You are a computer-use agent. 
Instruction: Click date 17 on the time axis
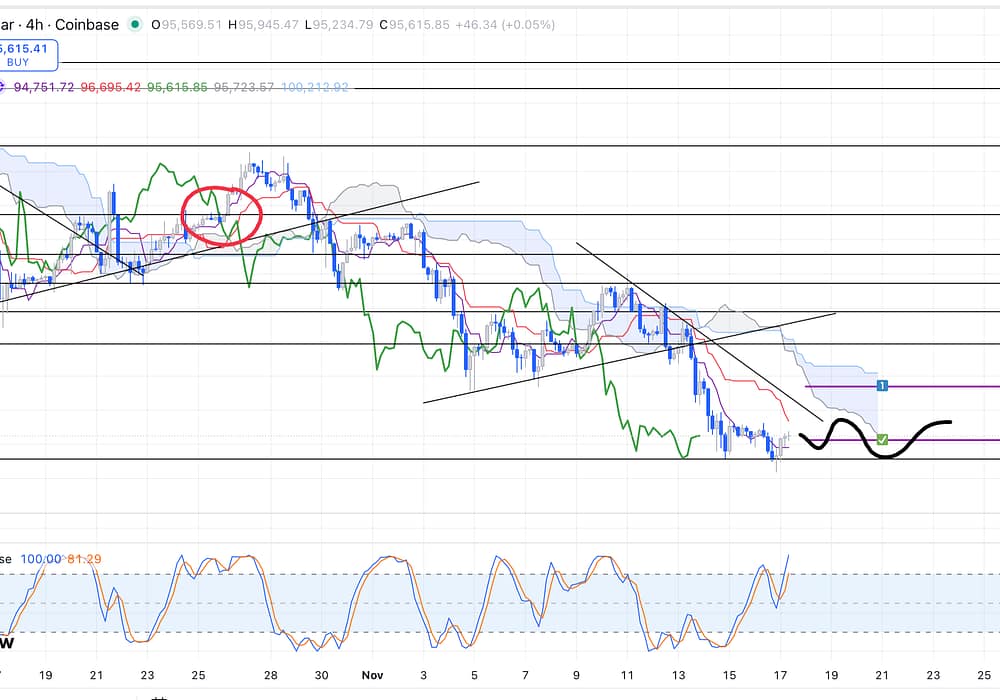click(779, 674)
